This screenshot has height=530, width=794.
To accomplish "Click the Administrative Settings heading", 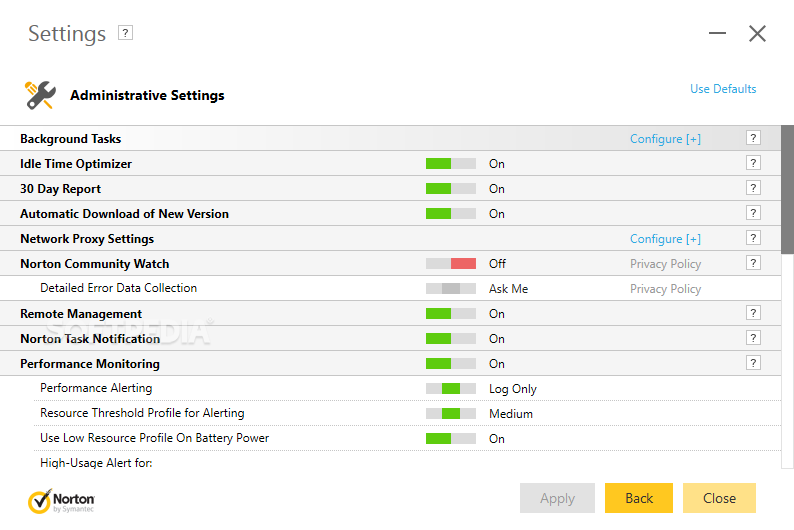I will [x=147, y=95].
